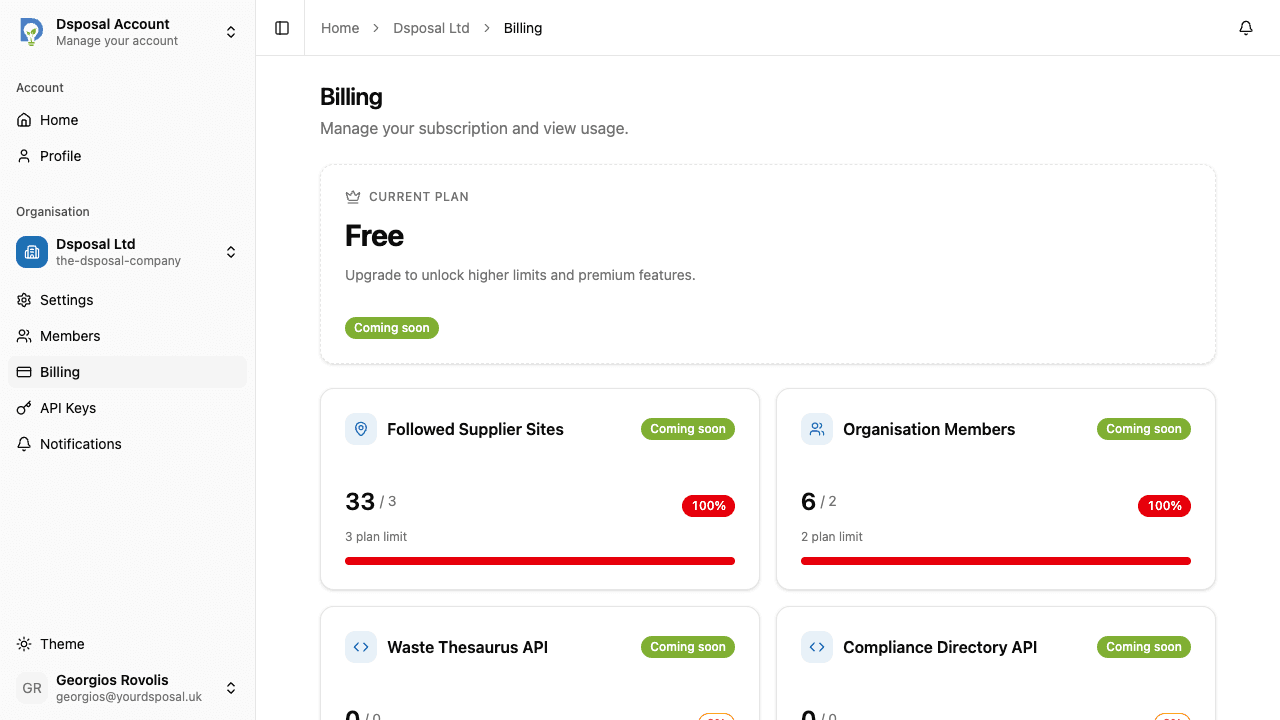
Task: Click the Followed Supplier Sites progress bar
Action: click(x=540, y=561)
